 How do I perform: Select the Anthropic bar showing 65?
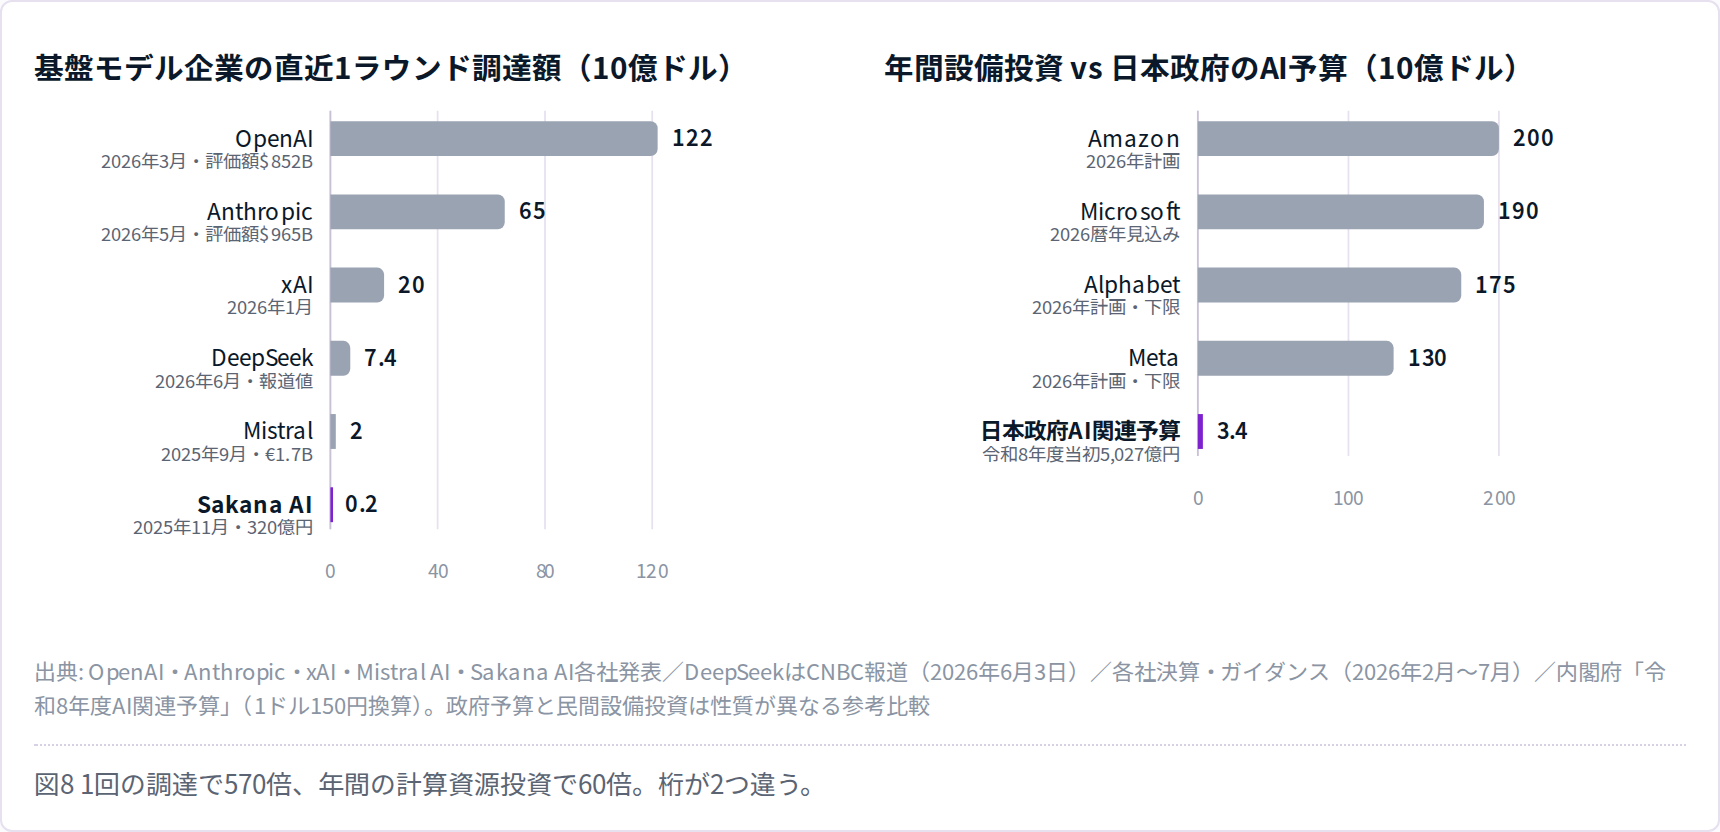tap(418, 212)
